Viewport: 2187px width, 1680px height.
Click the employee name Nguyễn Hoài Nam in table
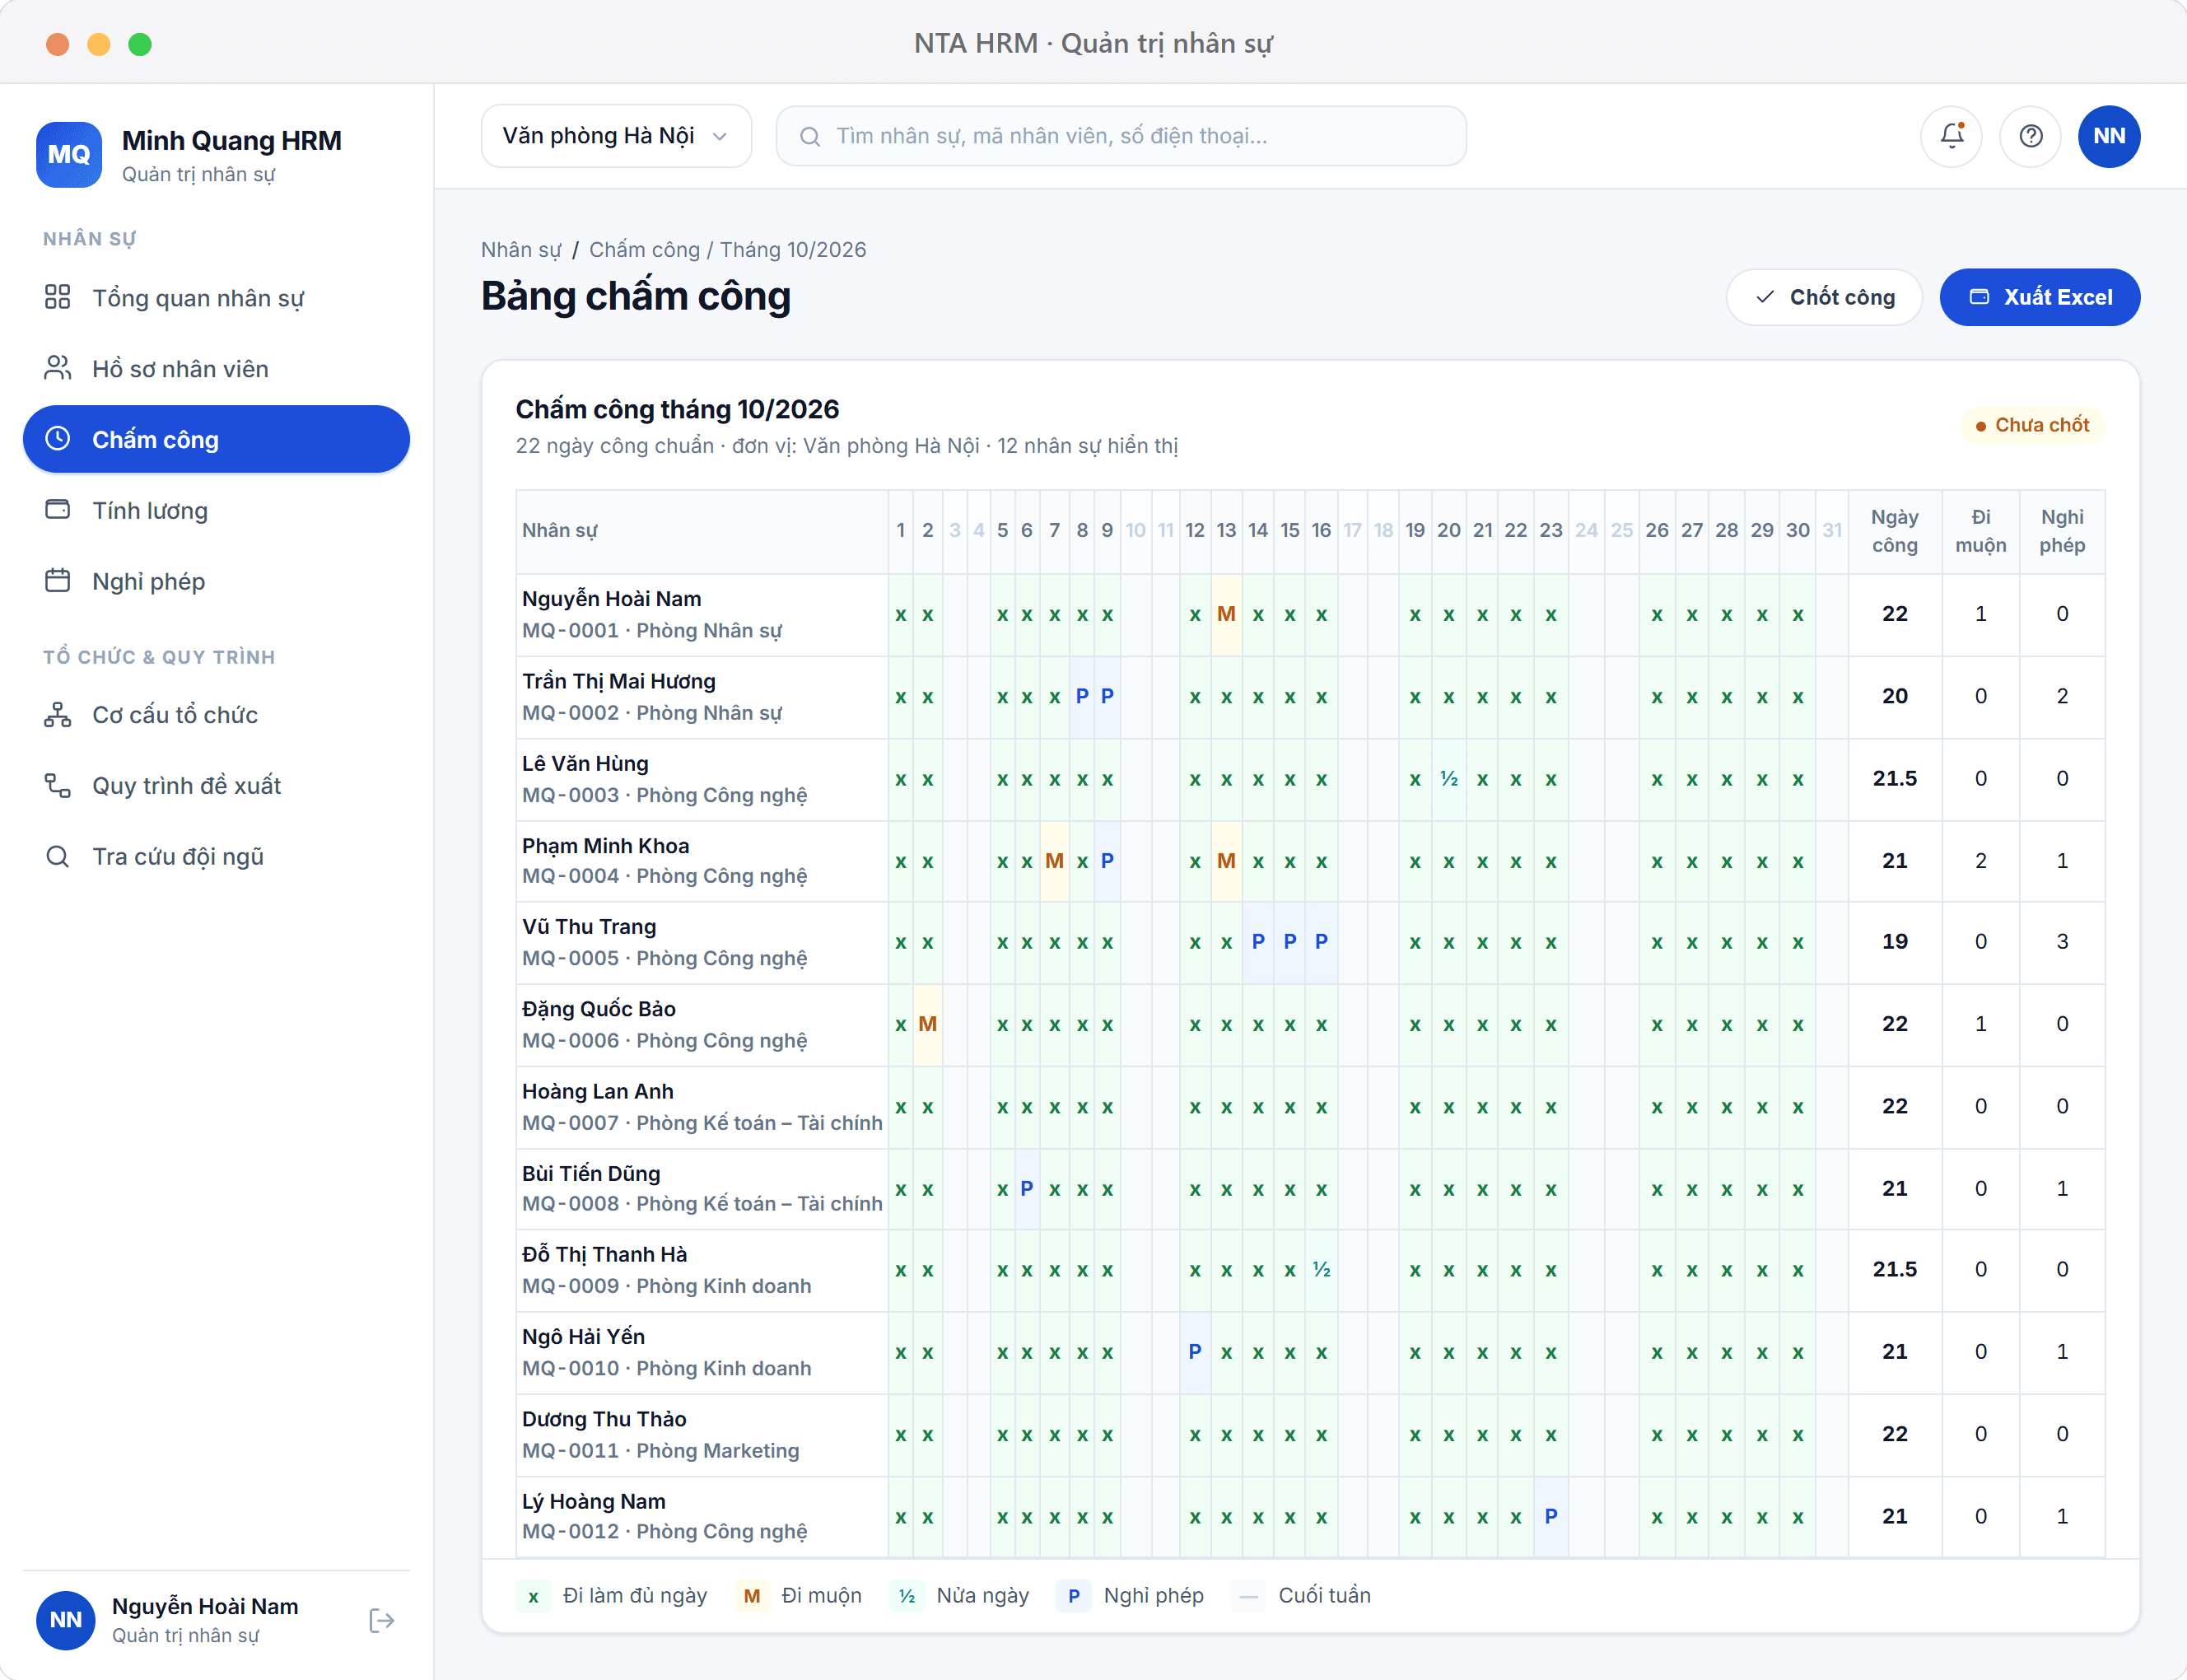tap(611, 599)
